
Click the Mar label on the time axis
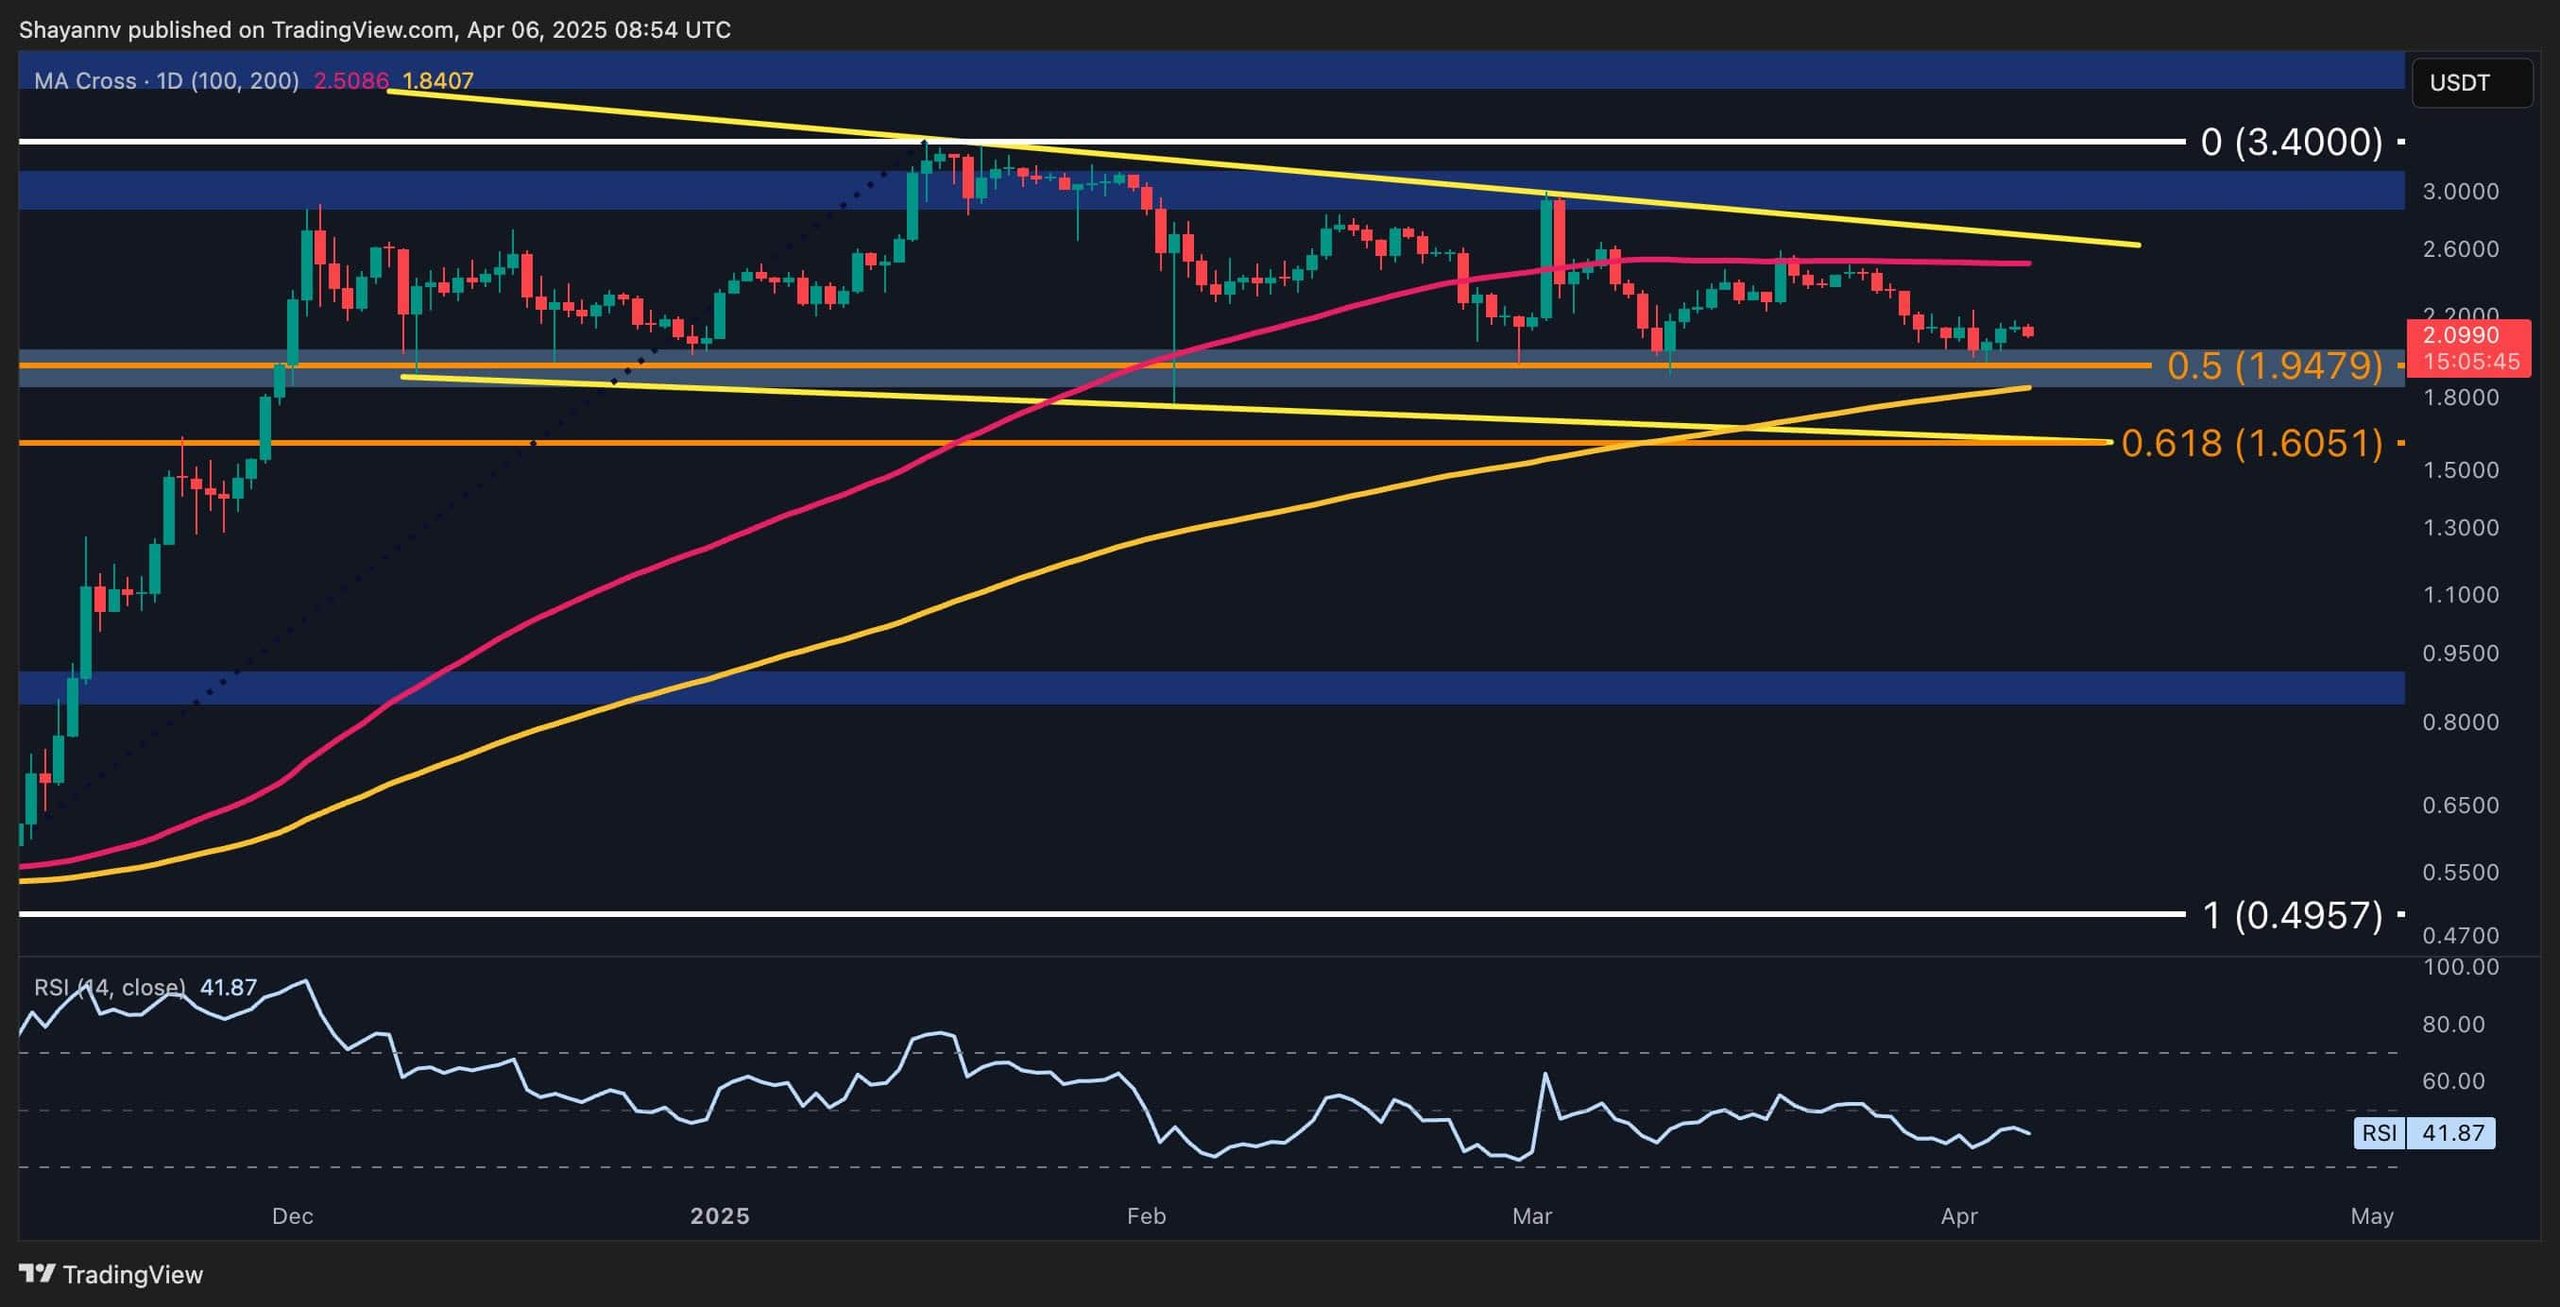(x=1533, y=1216)
